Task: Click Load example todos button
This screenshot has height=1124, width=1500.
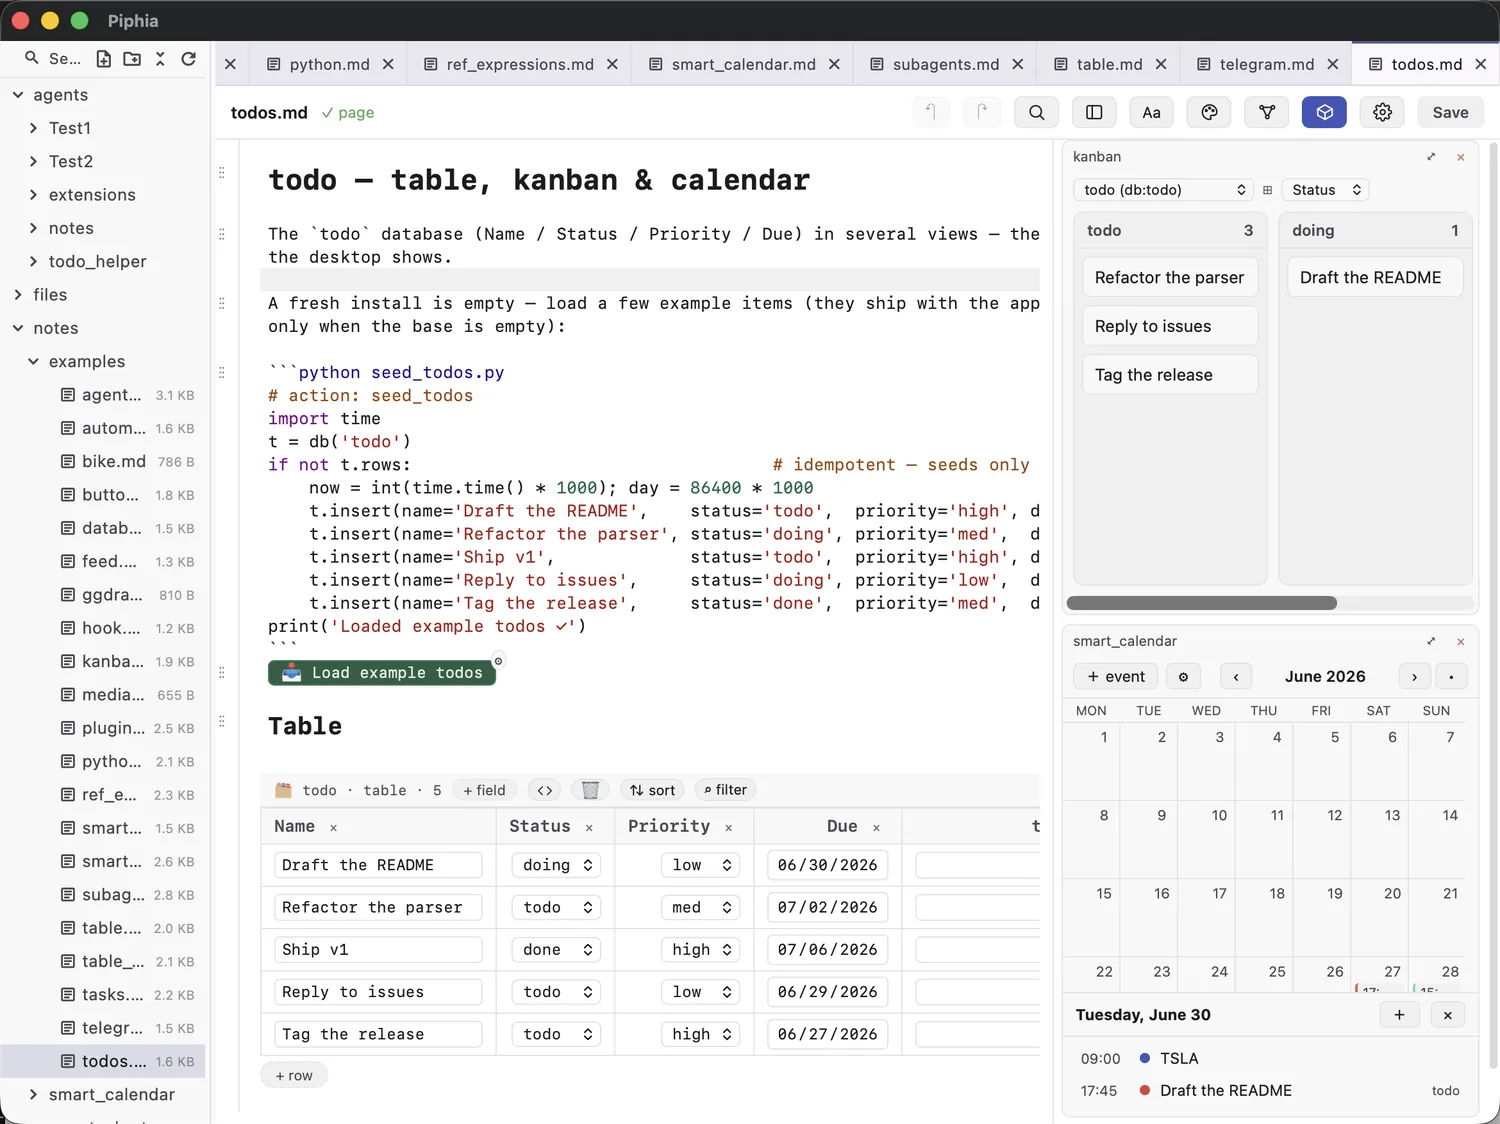Action: click(382, 673)
